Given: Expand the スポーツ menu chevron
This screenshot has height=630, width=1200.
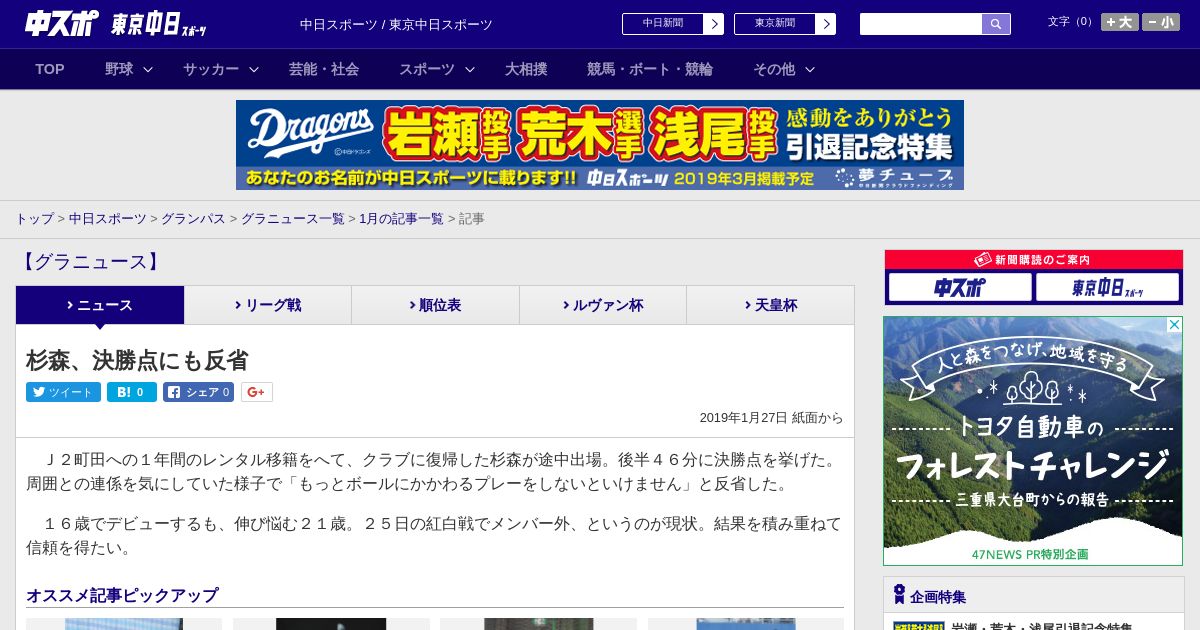Looking at the screenshot, I should [470, 70].
